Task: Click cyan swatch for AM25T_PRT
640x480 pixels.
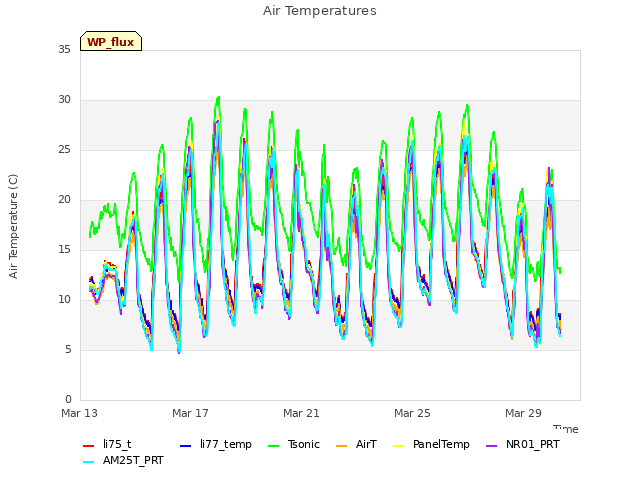Action: coord(88,462)
